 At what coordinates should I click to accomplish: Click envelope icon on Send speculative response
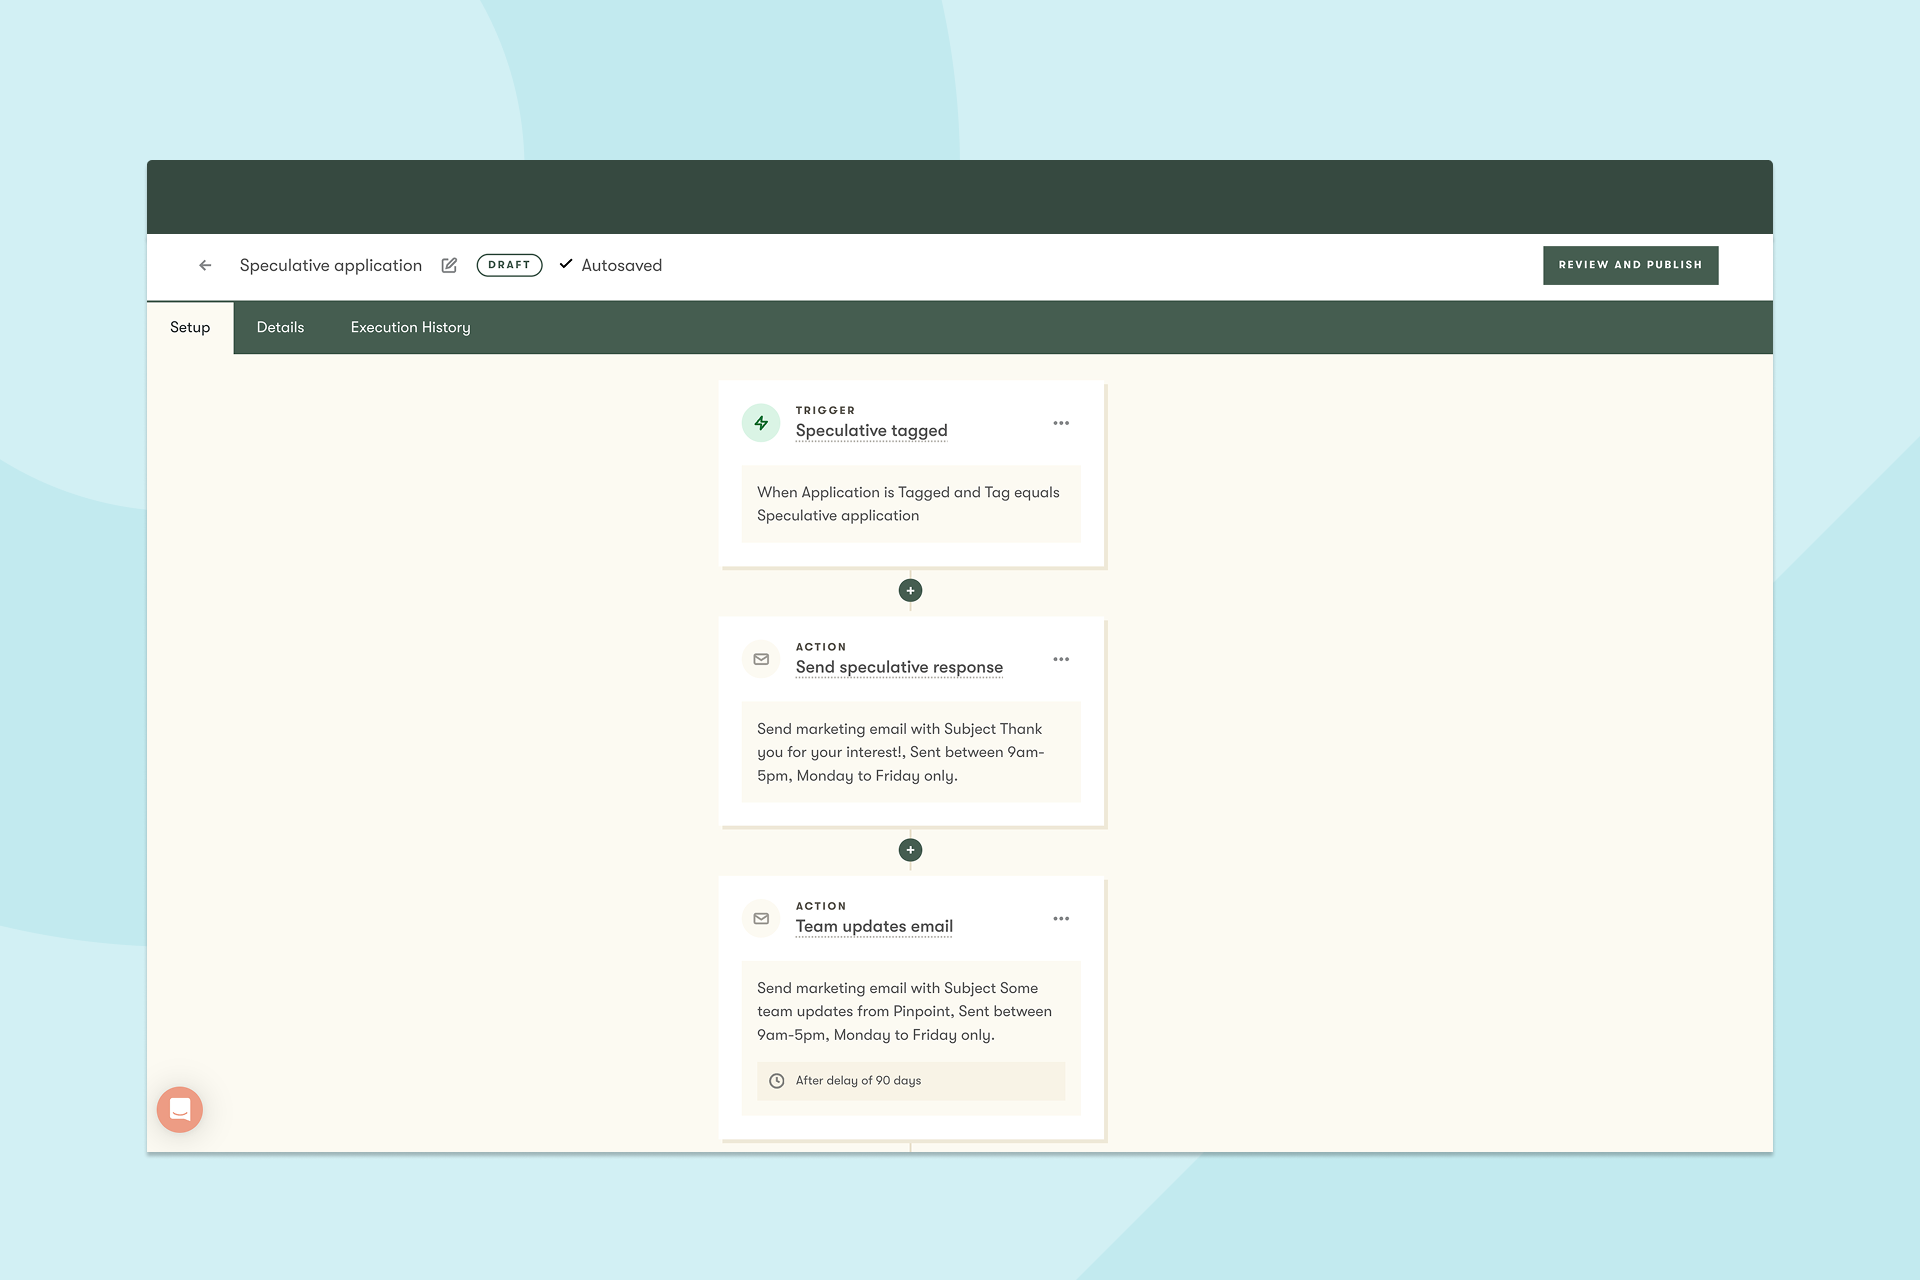pyautogui.click(x=761, y=659)
